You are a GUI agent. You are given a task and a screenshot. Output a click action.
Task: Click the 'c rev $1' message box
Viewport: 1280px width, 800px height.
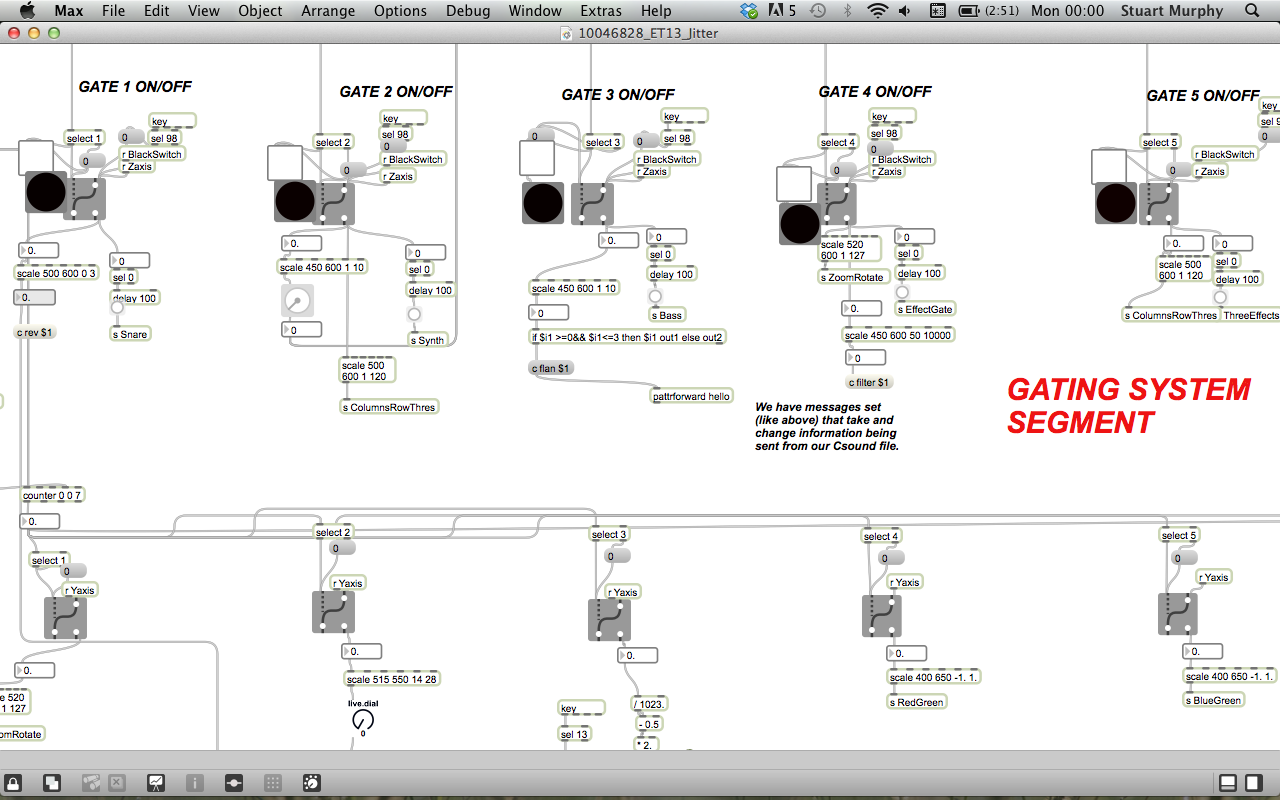(35, 332)
